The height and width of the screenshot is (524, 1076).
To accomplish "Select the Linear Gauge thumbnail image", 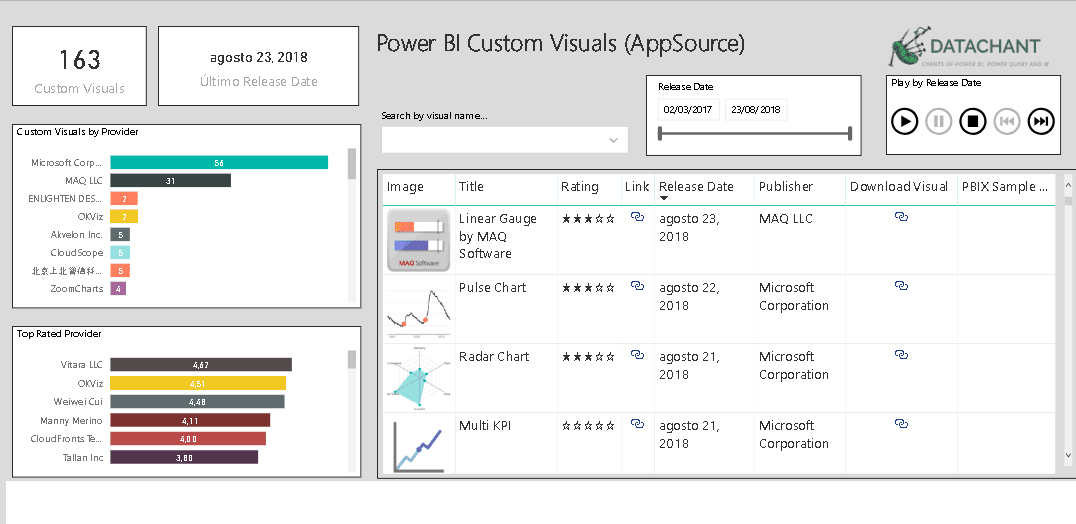I will click(419, 240).
